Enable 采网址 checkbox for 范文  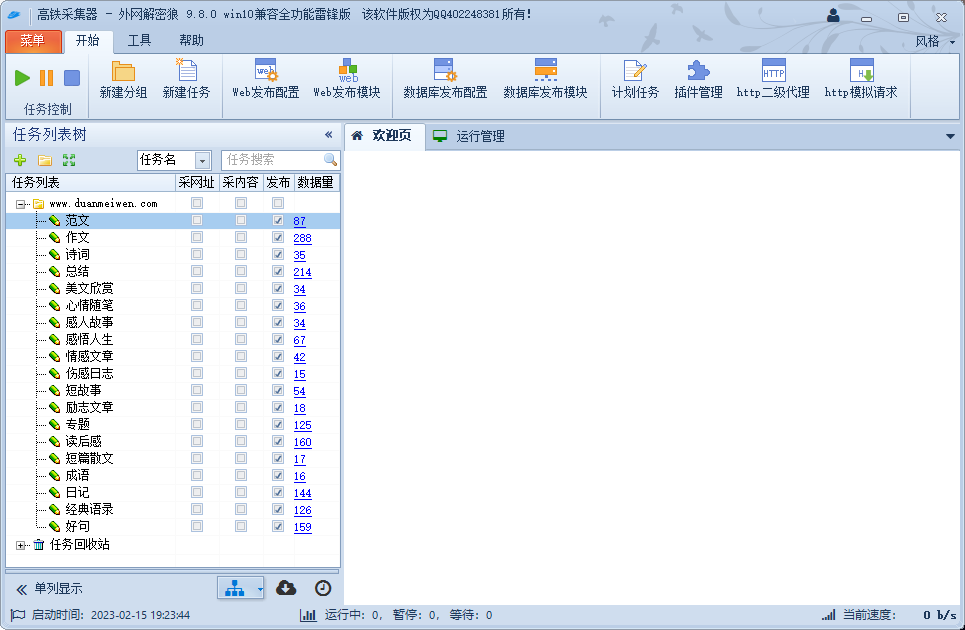click(x=196, y=219)
